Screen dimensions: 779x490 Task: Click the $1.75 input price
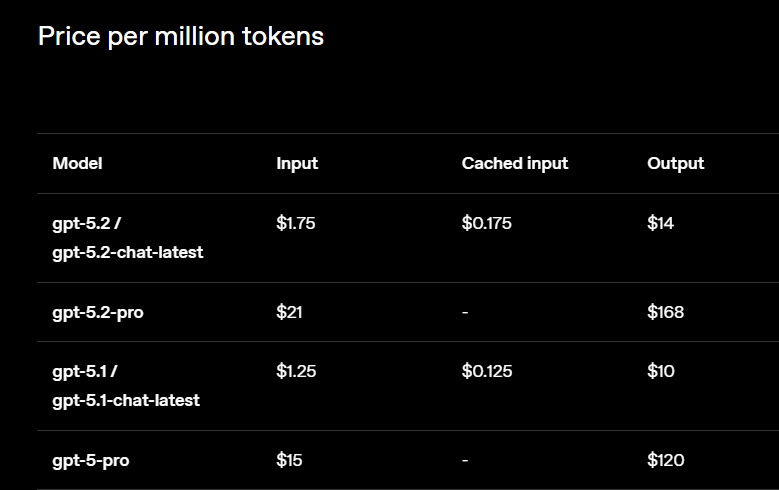tap(296, 223)
